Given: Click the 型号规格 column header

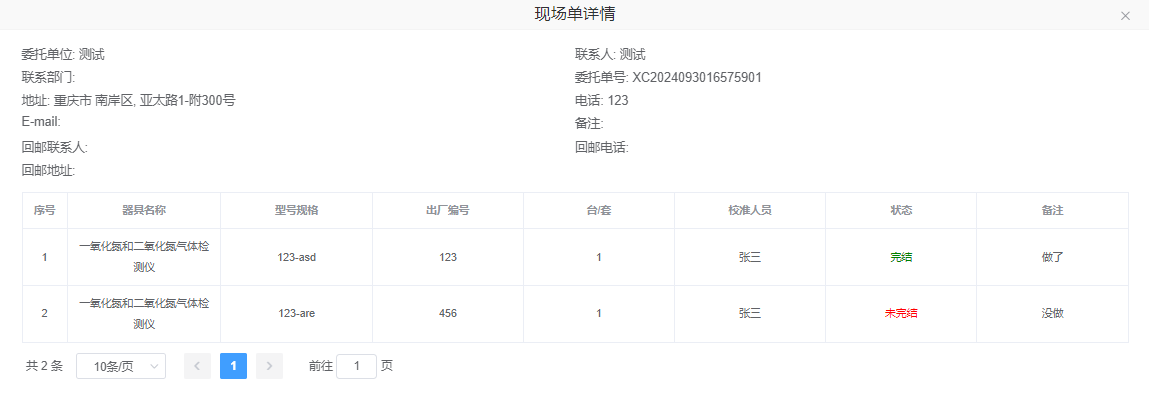Looking at the screenshot, I should tap(296, 211).
